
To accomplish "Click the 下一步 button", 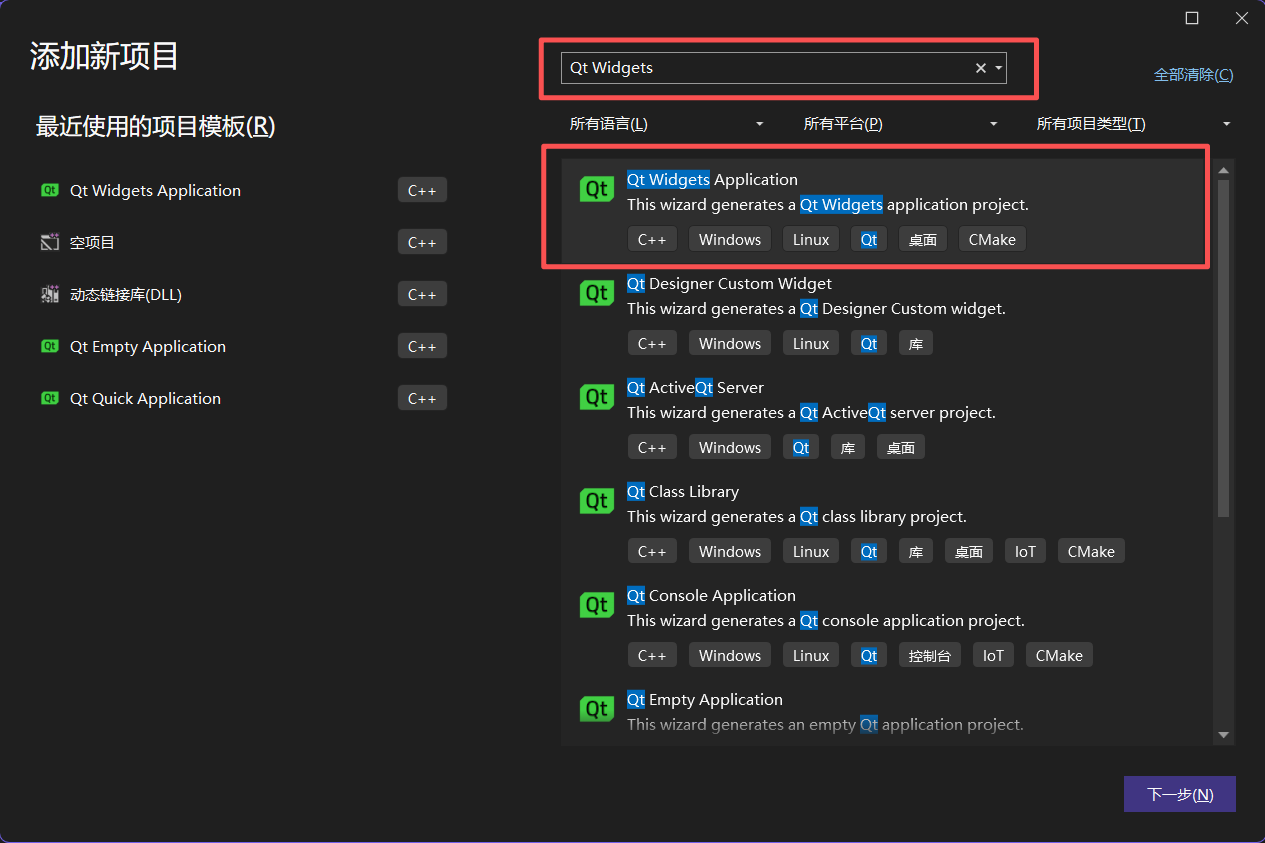I will click(1180, 794).
